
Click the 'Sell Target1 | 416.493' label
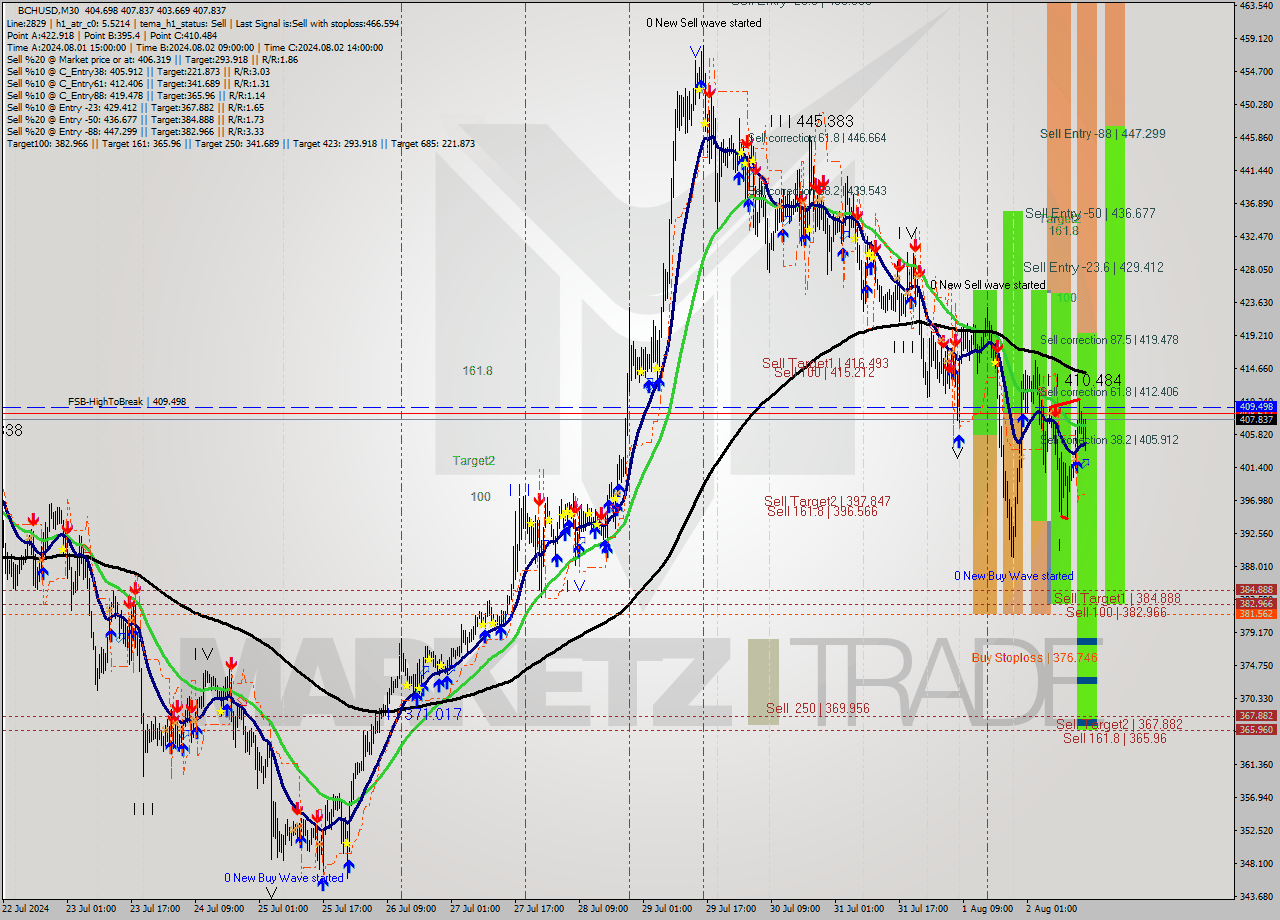pos(825,363)
